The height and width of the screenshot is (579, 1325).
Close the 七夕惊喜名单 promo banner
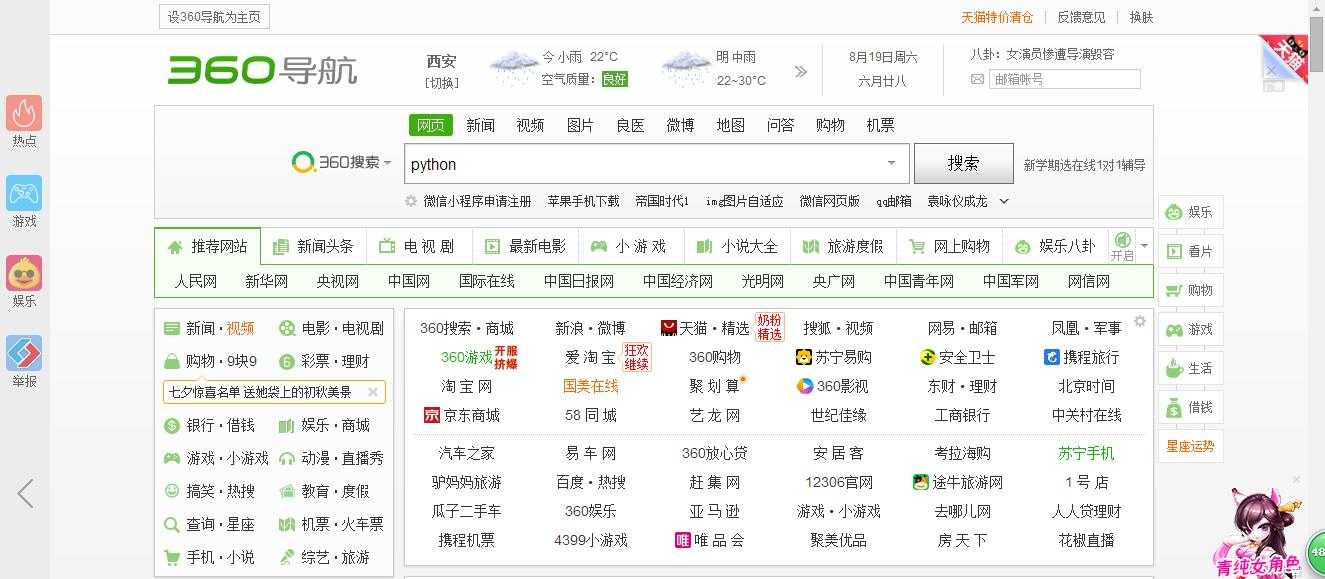click(373, 392)
